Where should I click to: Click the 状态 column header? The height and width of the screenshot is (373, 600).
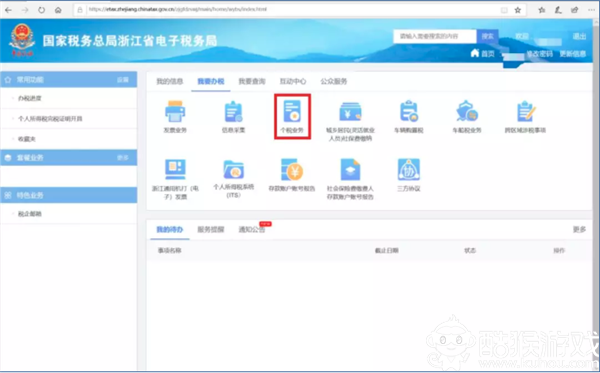[470, 251]
